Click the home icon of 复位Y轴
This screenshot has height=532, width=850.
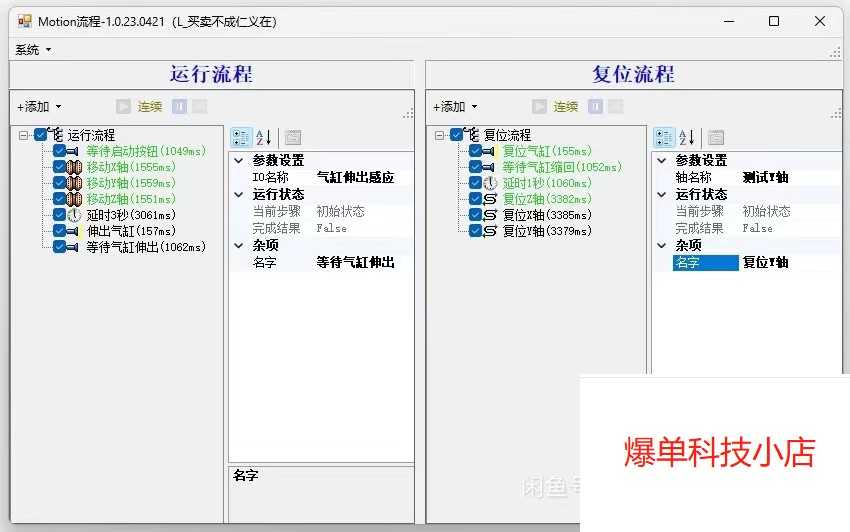pos(490,231)
